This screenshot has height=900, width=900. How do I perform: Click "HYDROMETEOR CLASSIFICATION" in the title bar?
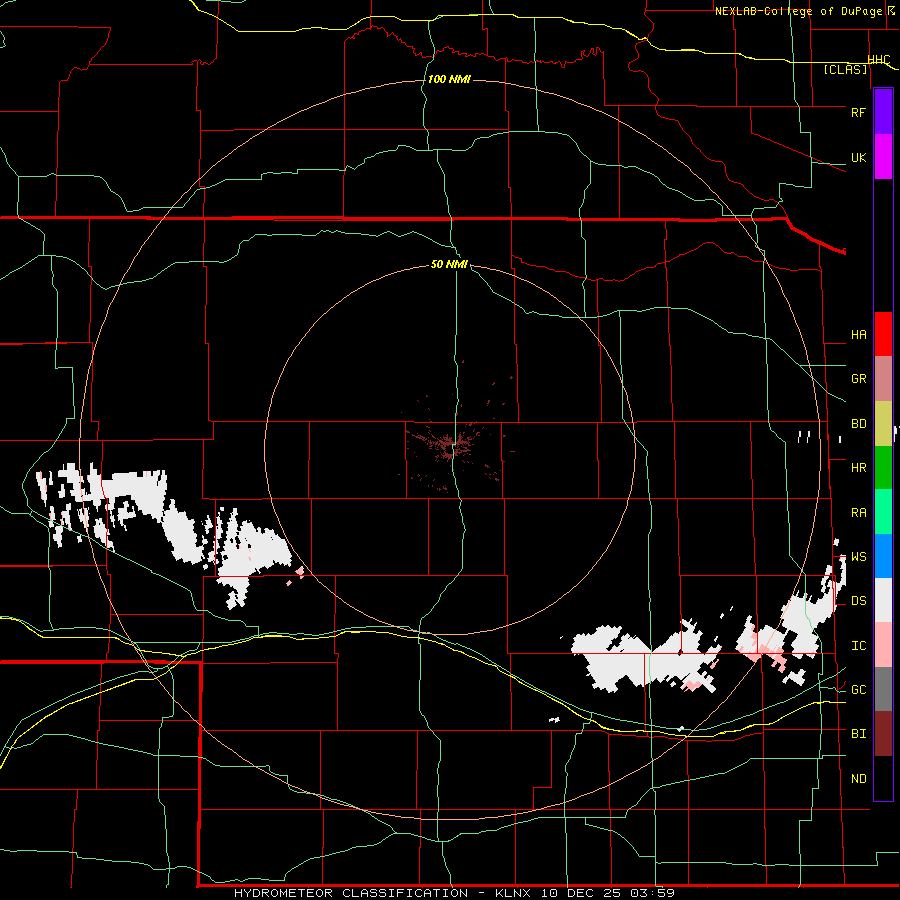click(351, 893)
